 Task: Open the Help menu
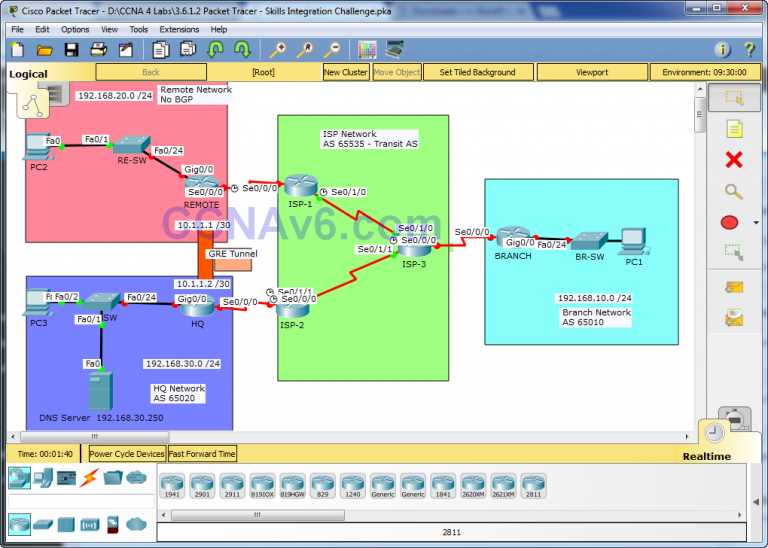pos(218,29)
